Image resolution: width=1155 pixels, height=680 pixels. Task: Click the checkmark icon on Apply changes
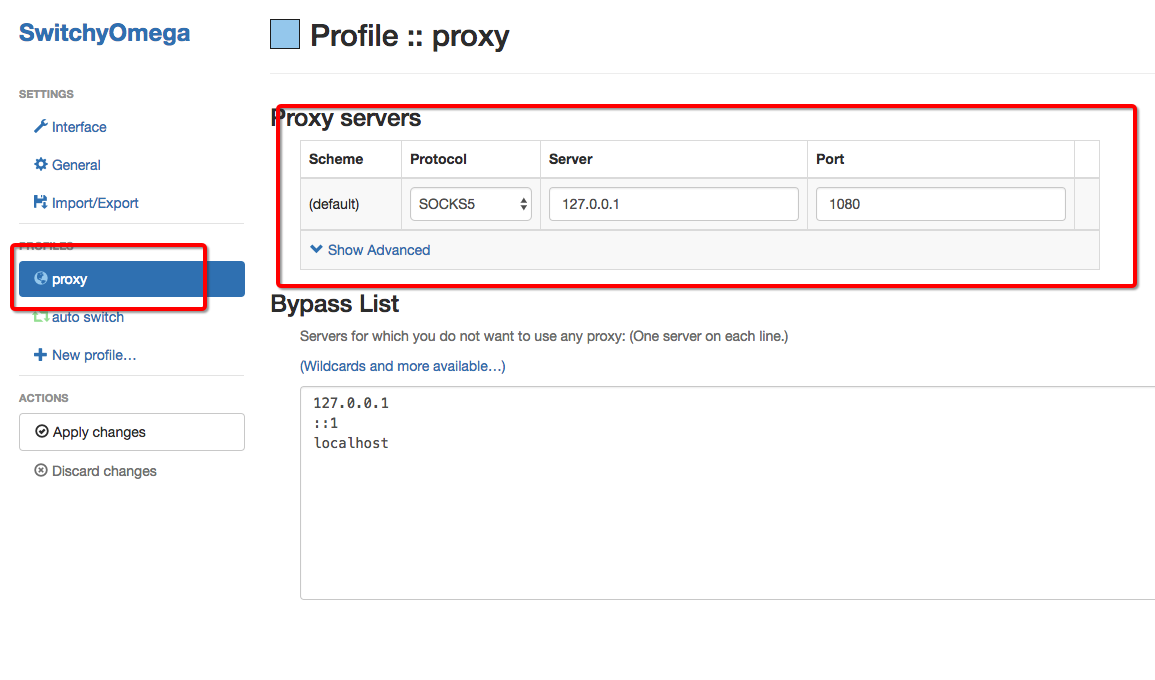[x=42, y=431]
